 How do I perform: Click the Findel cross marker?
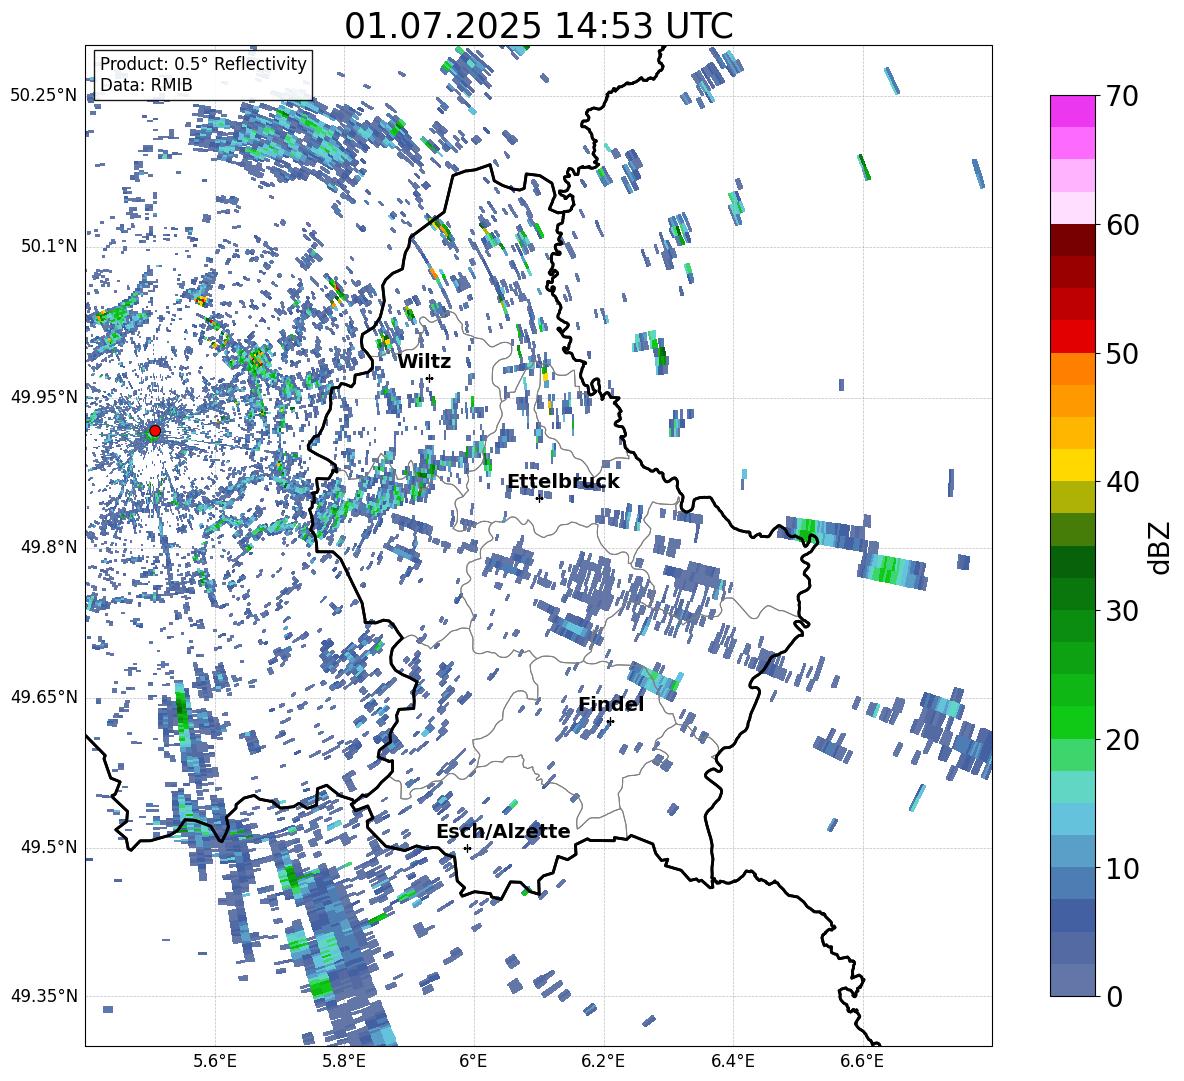click(x=610, y=722)
